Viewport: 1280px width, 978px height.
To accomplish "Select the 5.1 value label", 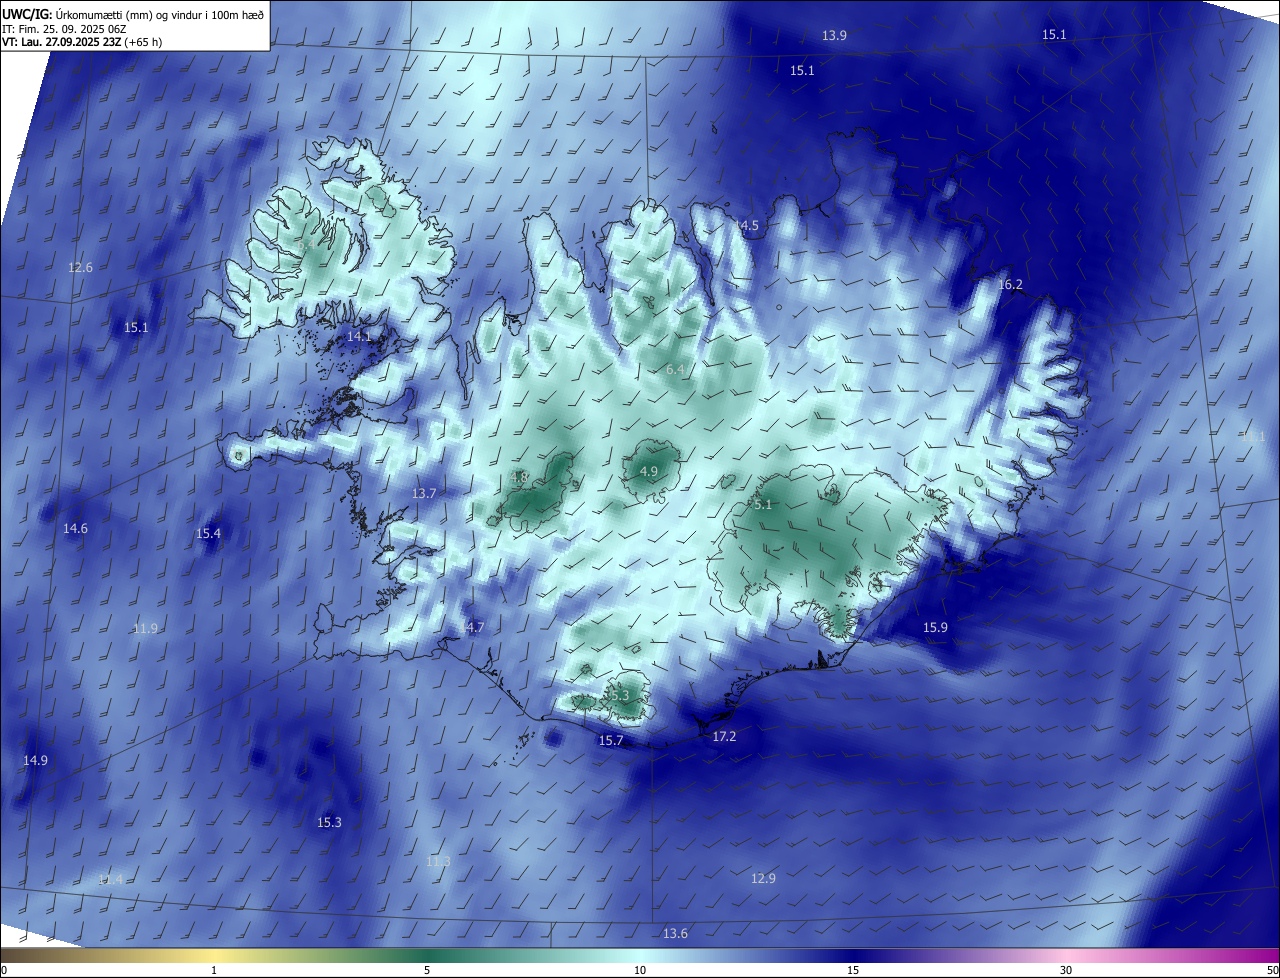I will coord(763,505).
